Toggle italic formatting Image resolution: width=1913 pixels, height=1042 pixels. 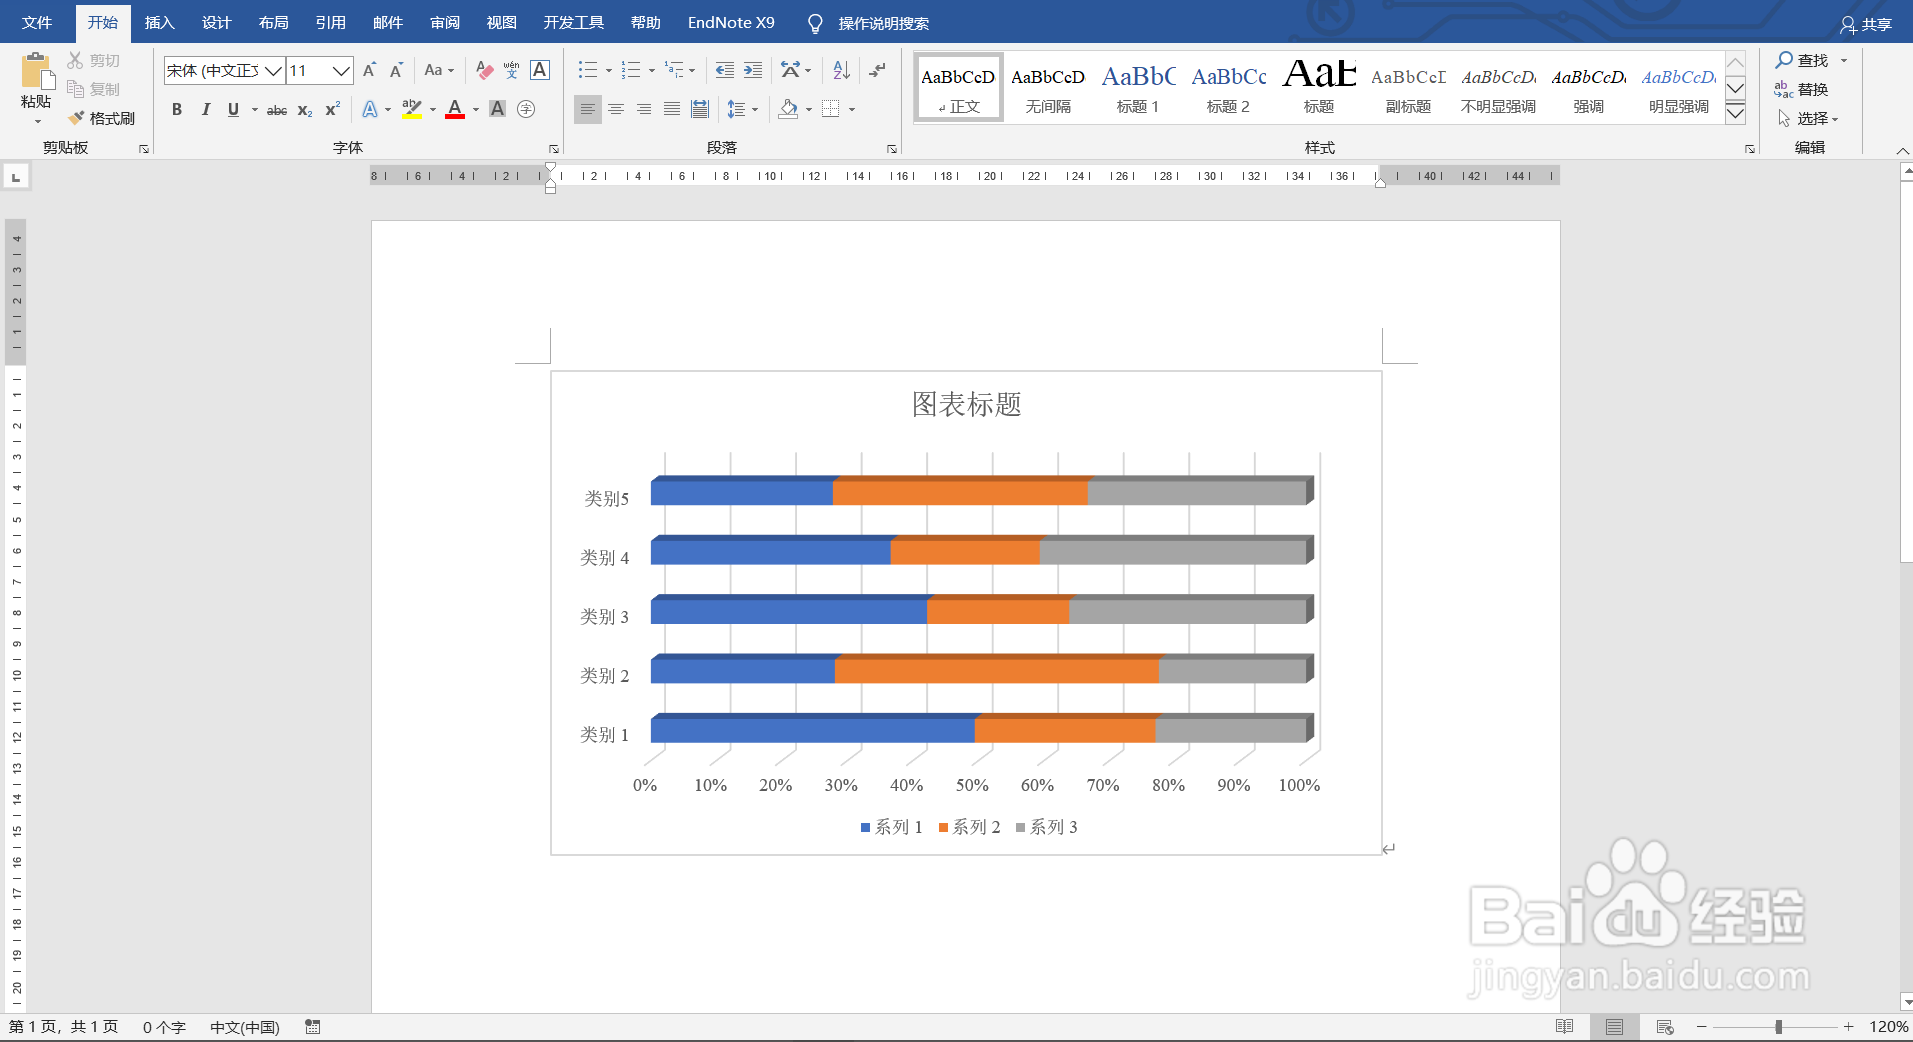coord(205,109)
